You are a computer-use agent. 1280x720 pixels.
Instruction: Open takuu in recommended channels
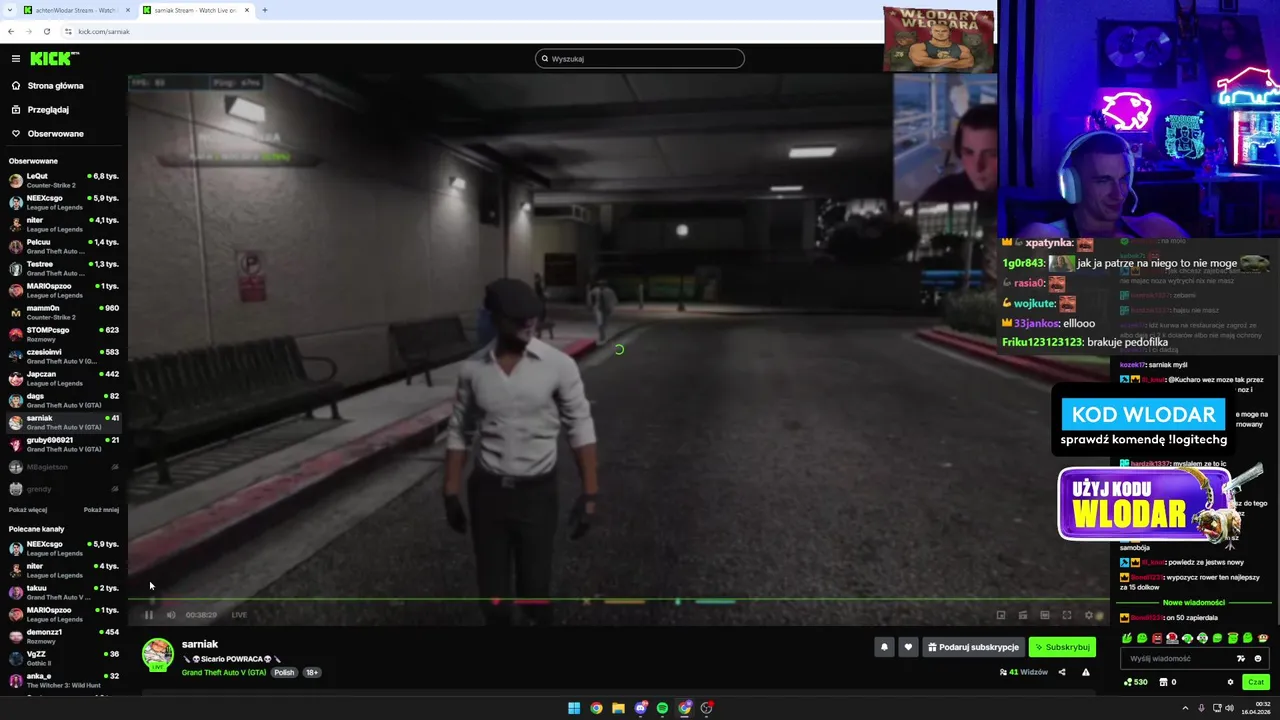[x=64, y=592]
